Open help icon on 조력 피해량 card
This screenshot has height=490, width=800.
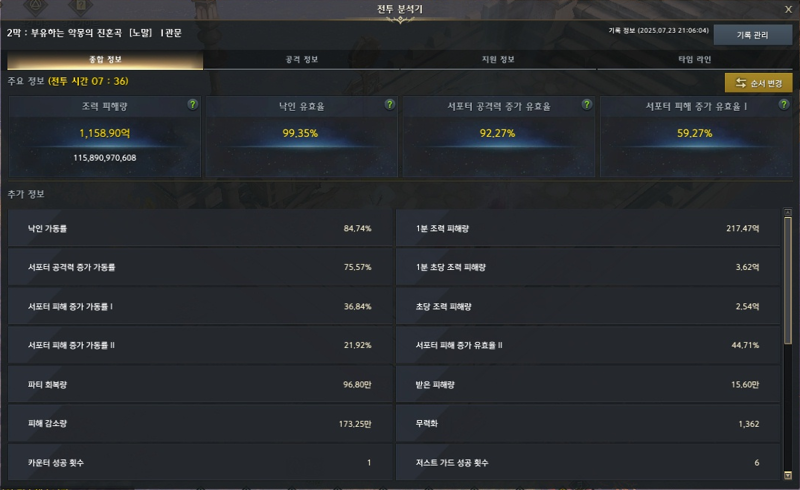pyautogui.click(x=192, y=105)
